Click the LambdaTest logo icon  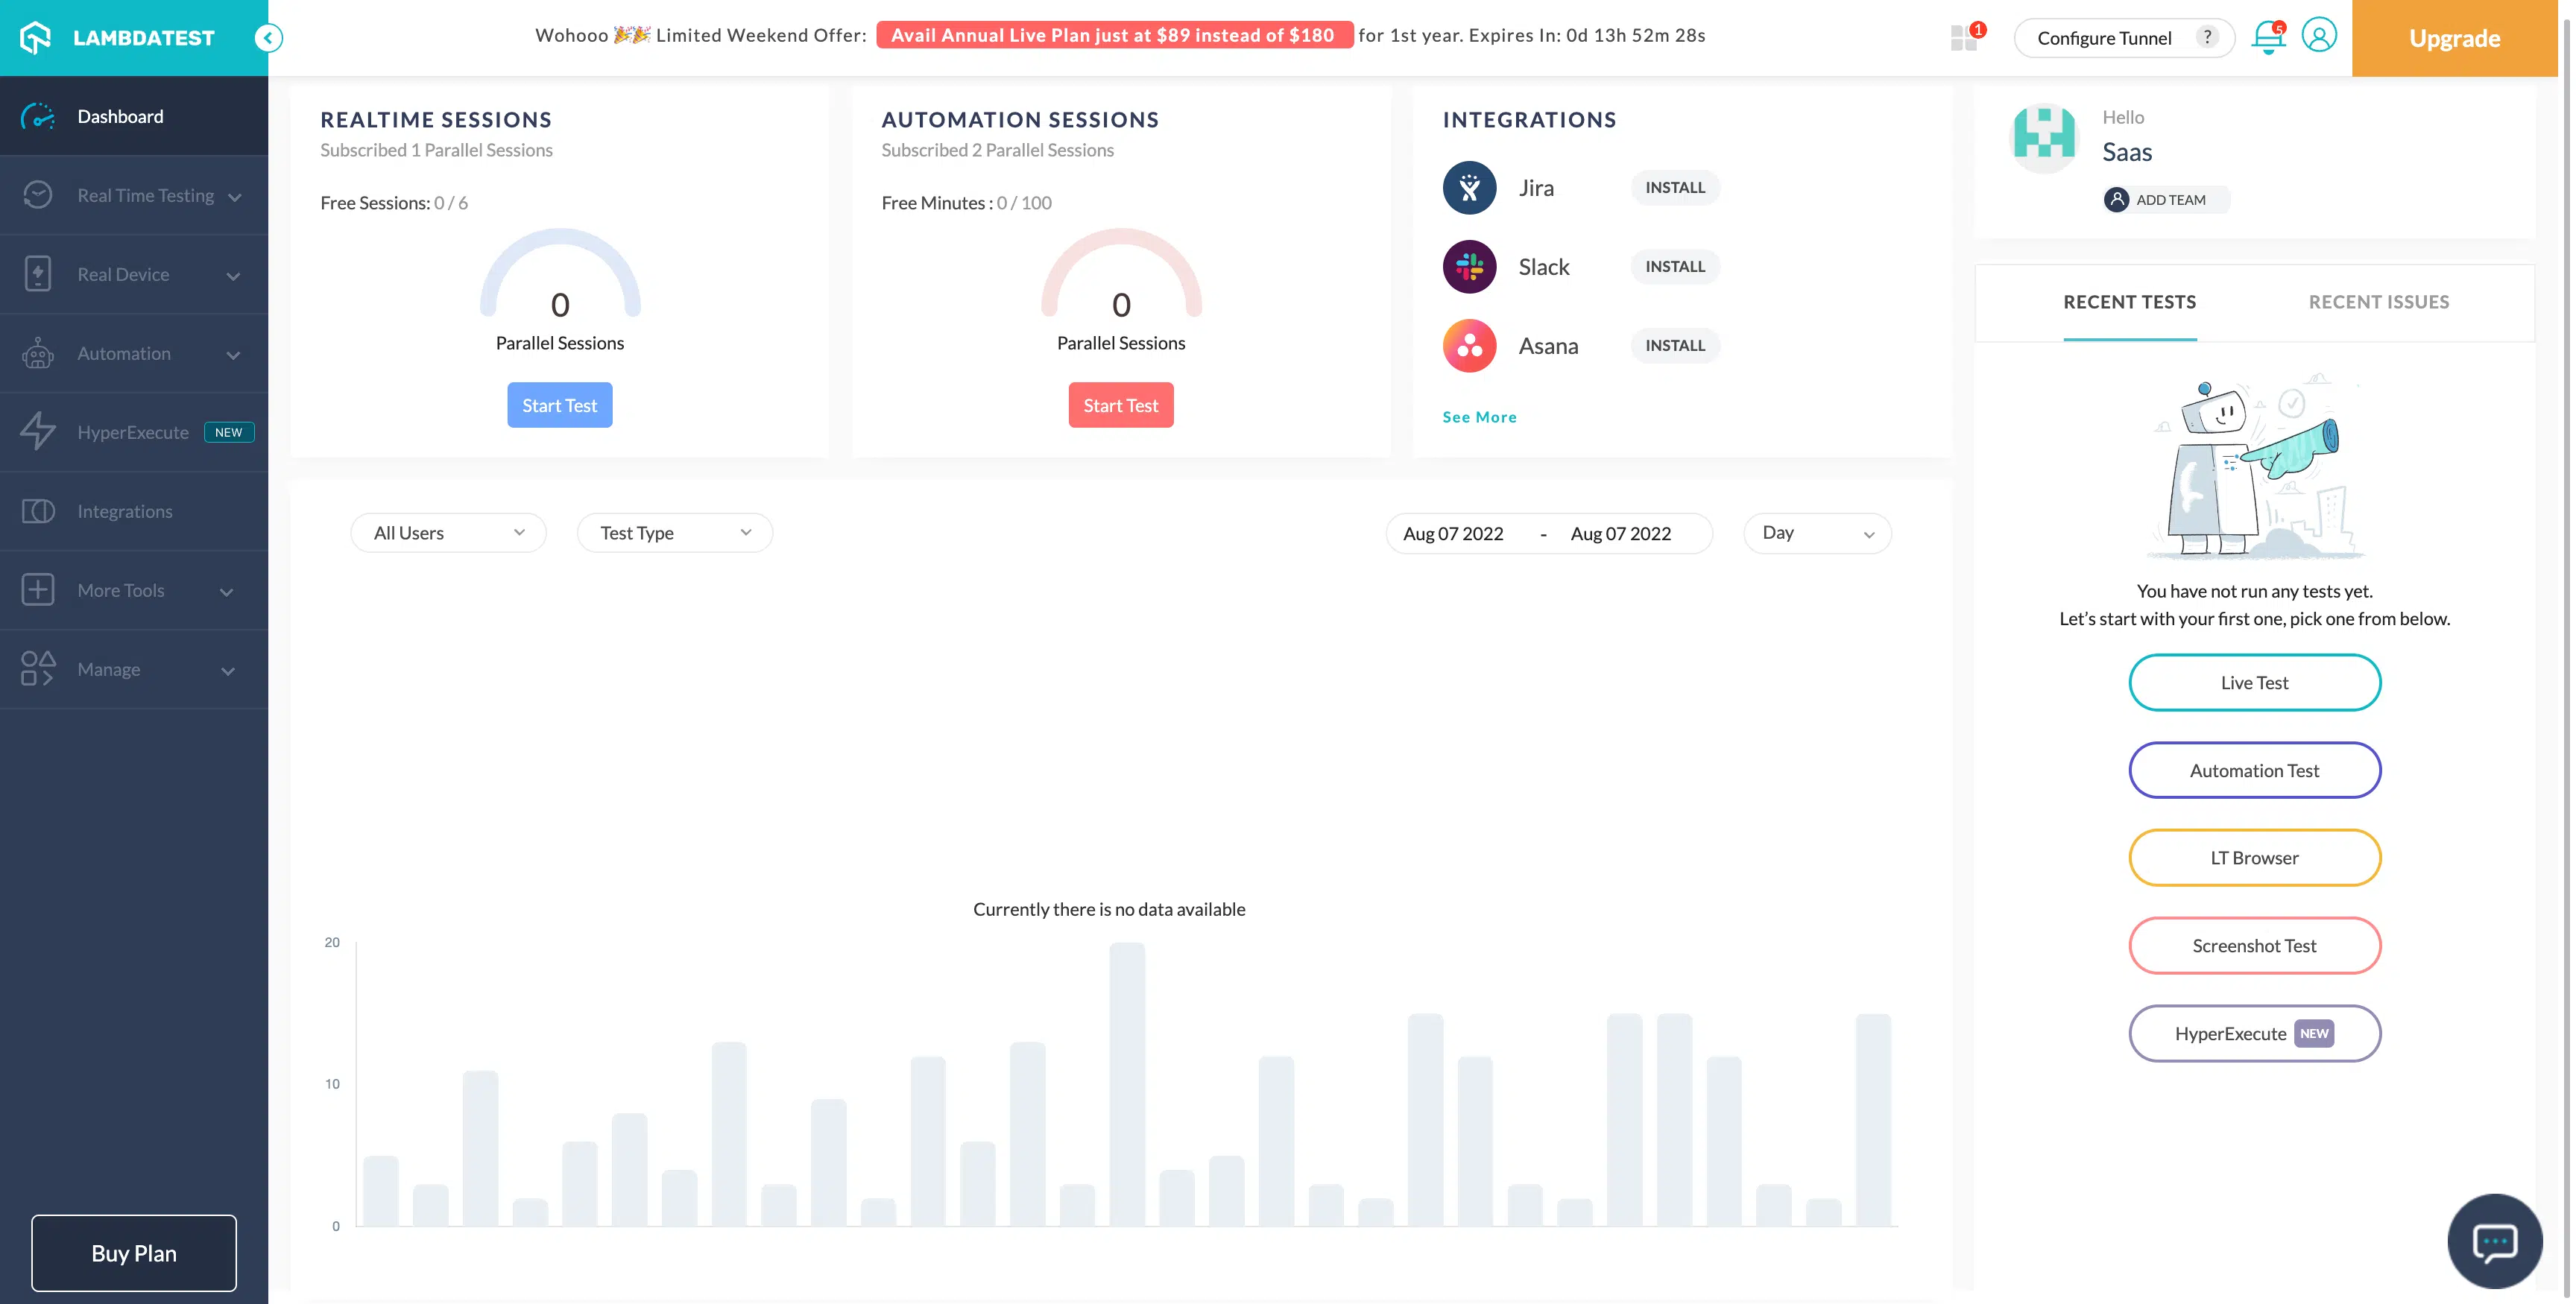[x=36, y=38]
